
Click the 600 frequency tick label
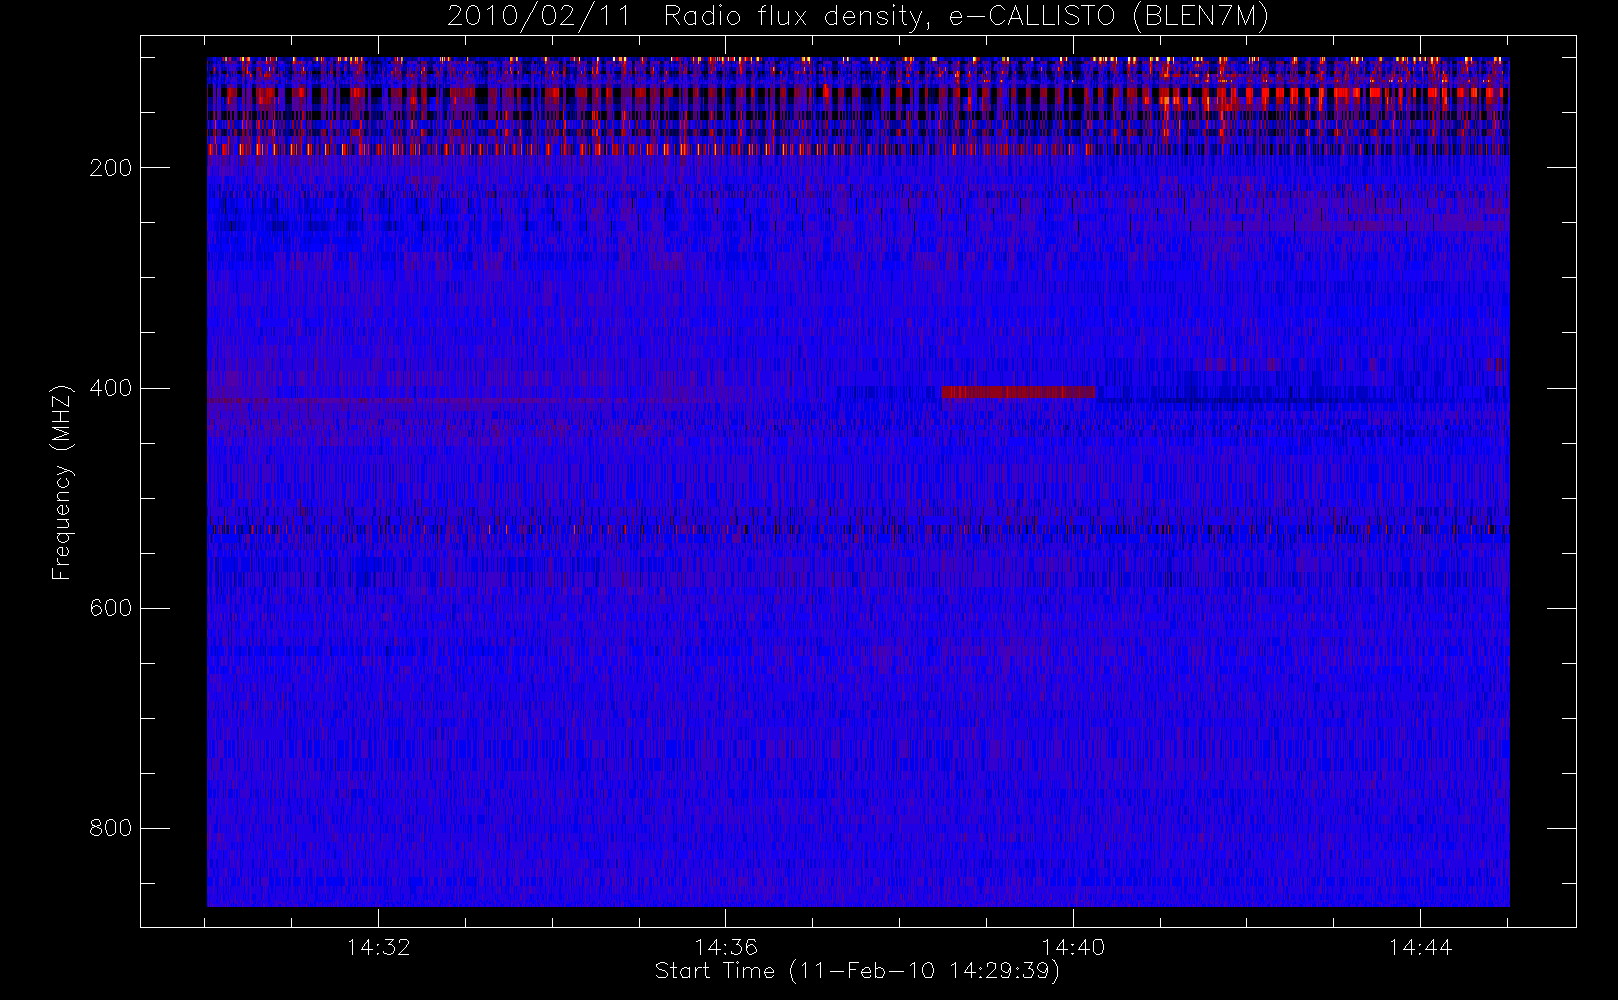[x=111, y=608]
